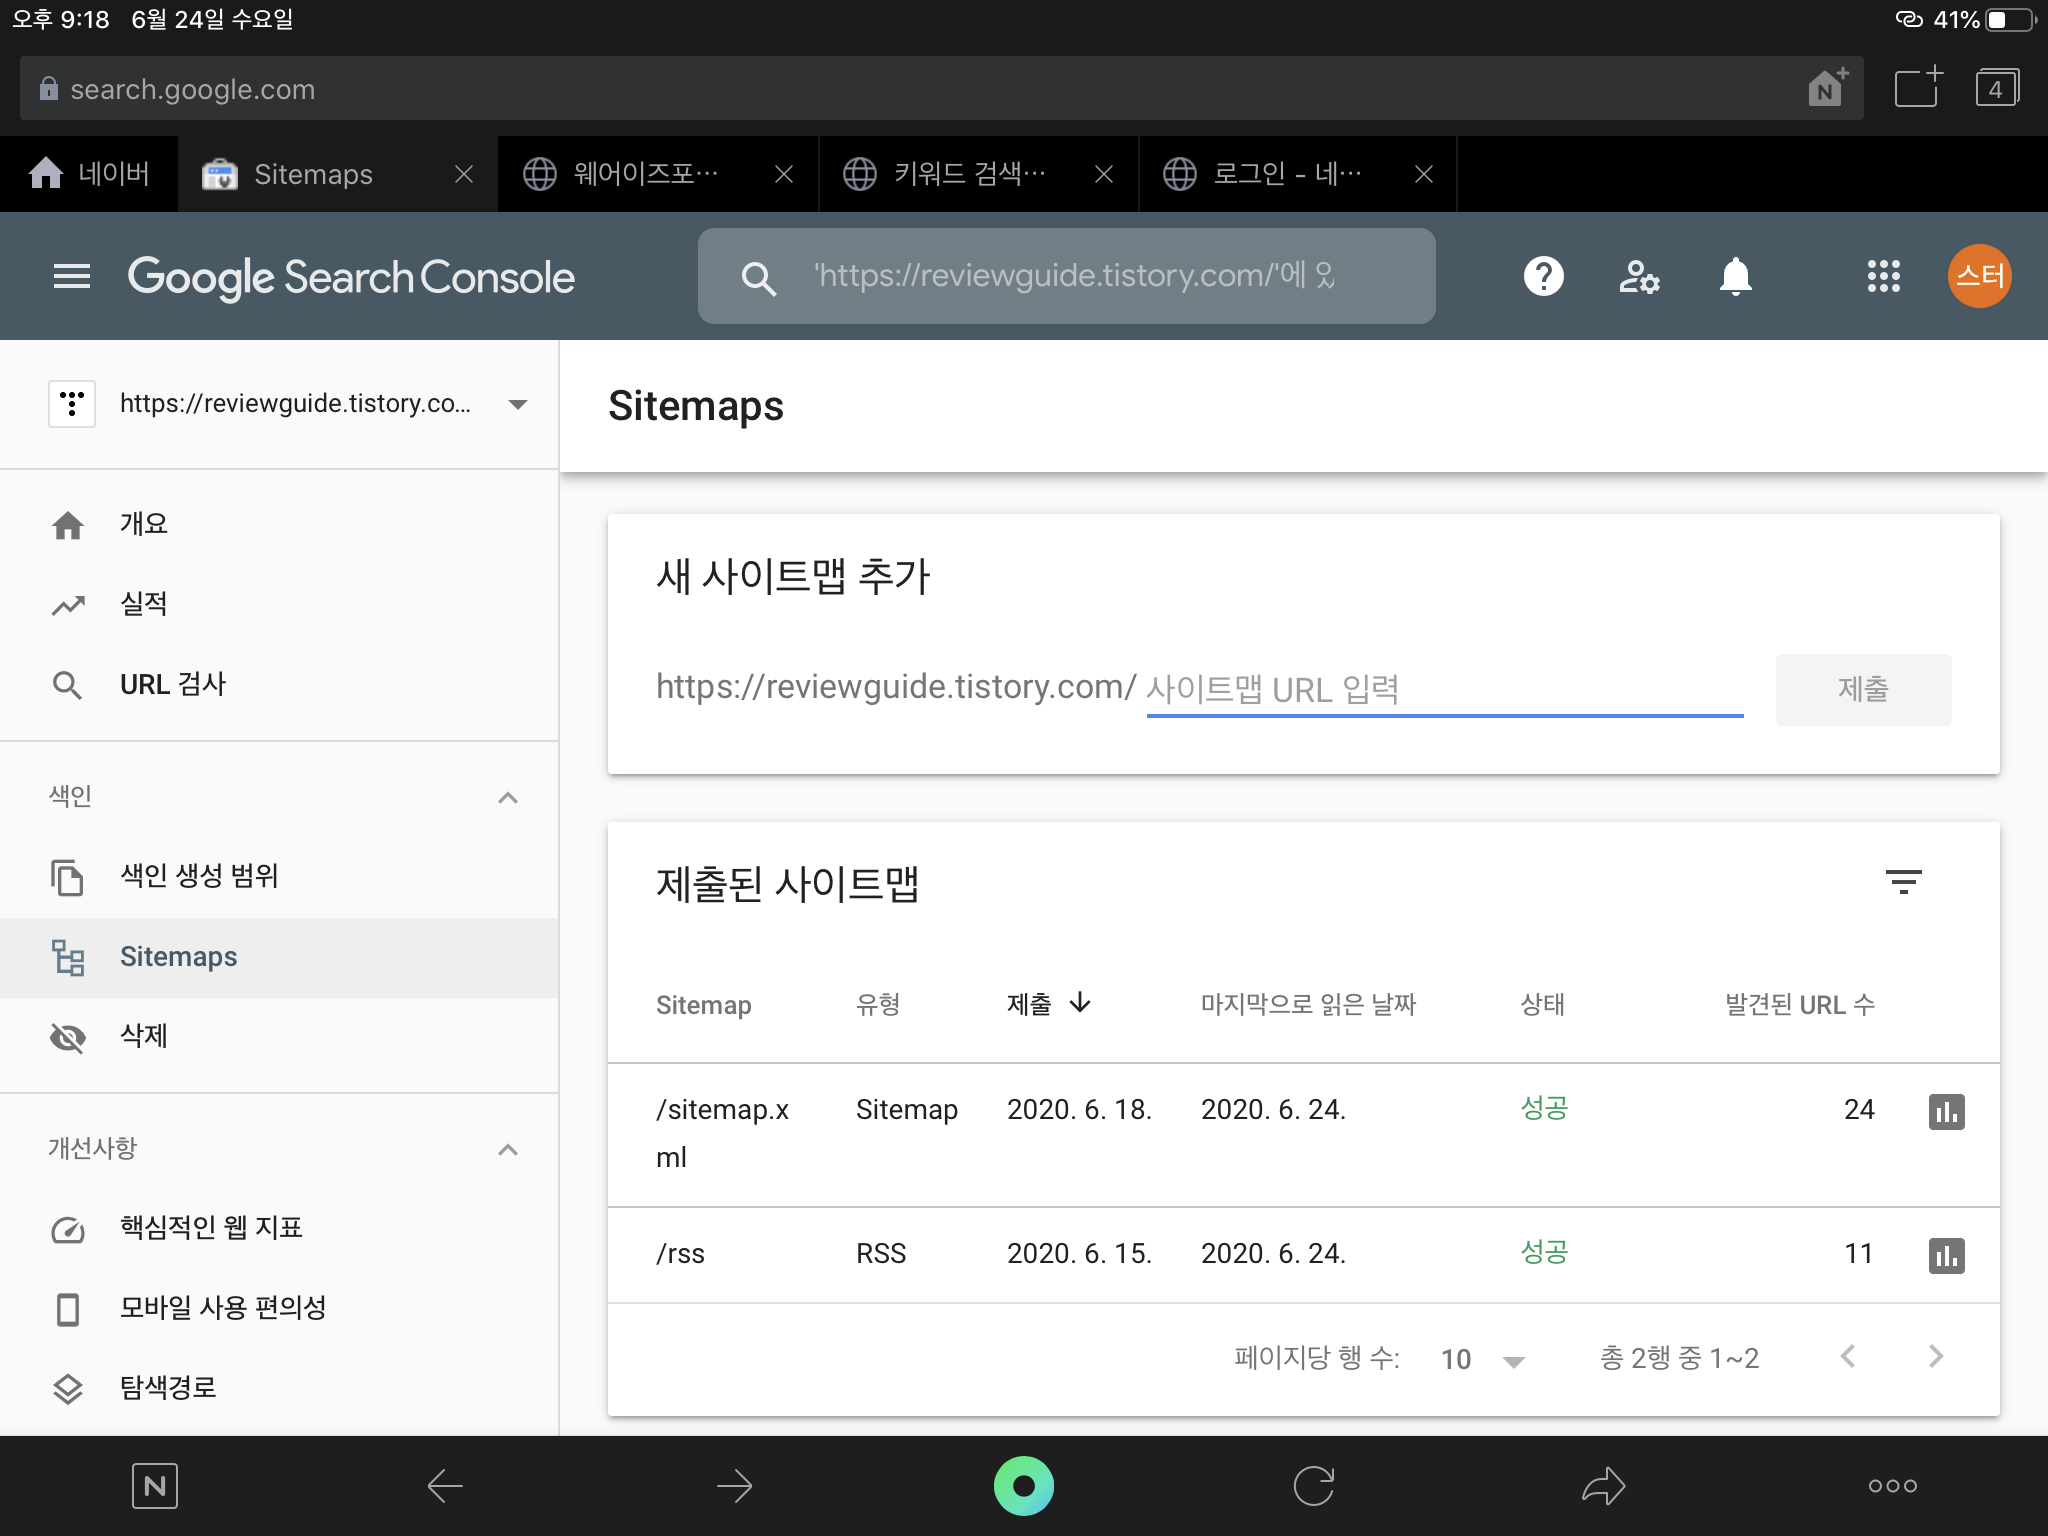
Task: Collapse the 색인 section
Action: tap(508, 797)
